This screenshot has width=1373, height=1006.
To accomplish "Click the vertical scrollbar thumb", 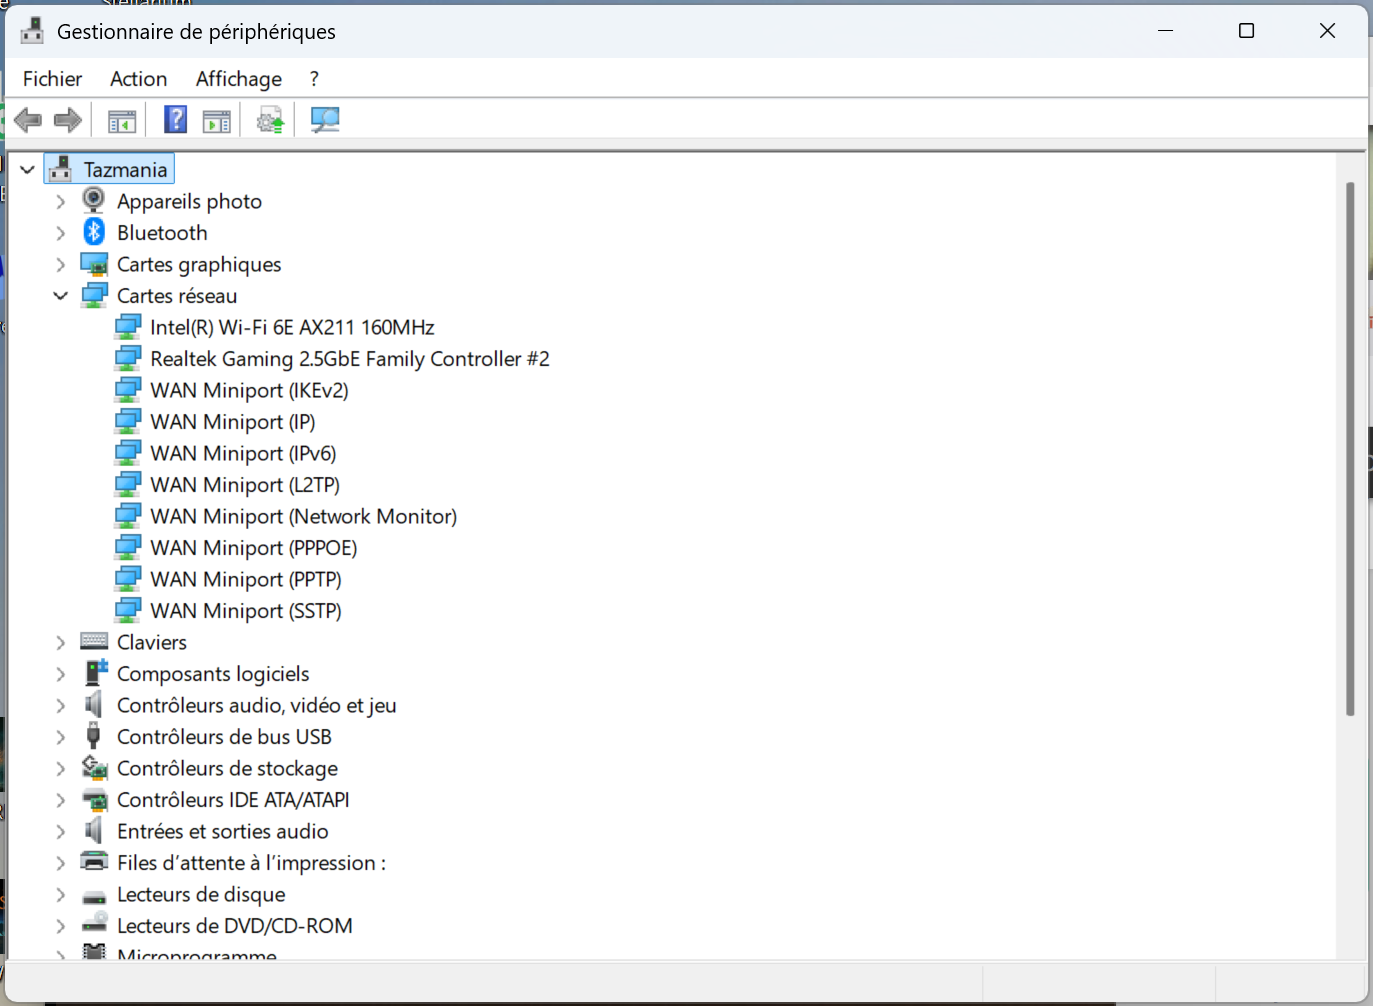I will pyautogui.click(x=1350, y=449).
